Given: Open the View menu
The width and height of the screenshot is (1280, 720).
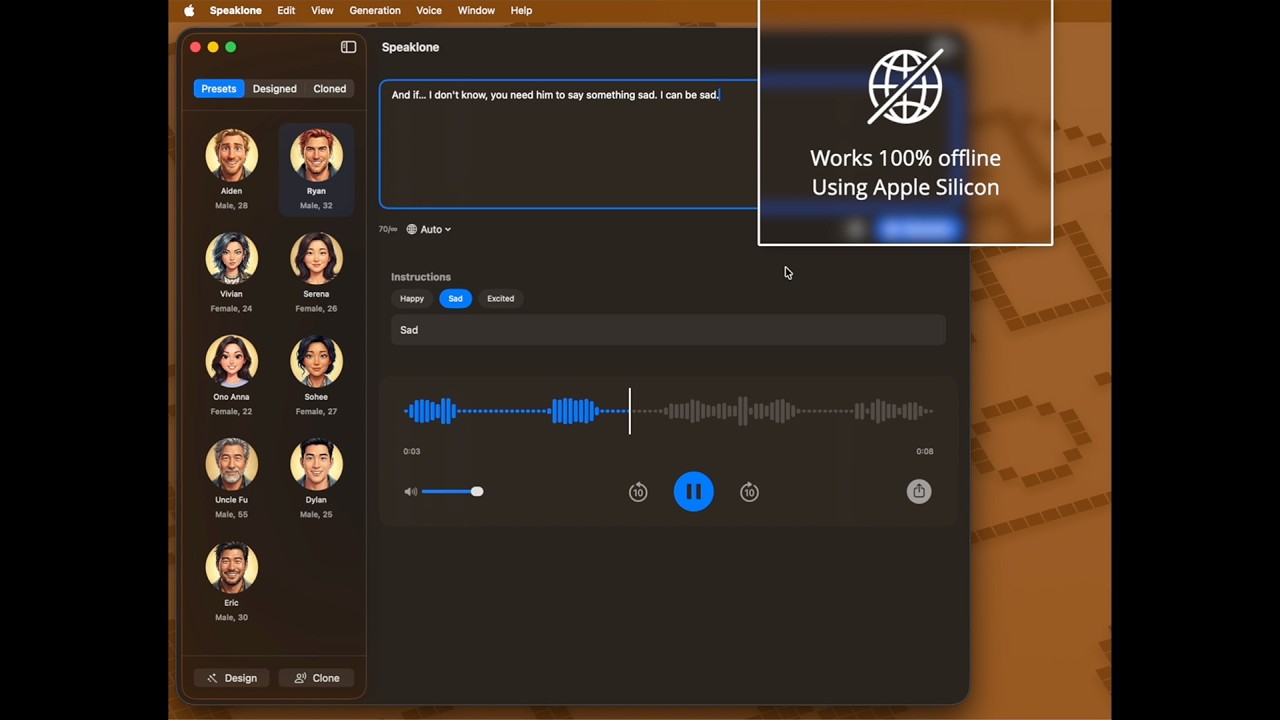Looking at the screenshot, I should point(322,10).
